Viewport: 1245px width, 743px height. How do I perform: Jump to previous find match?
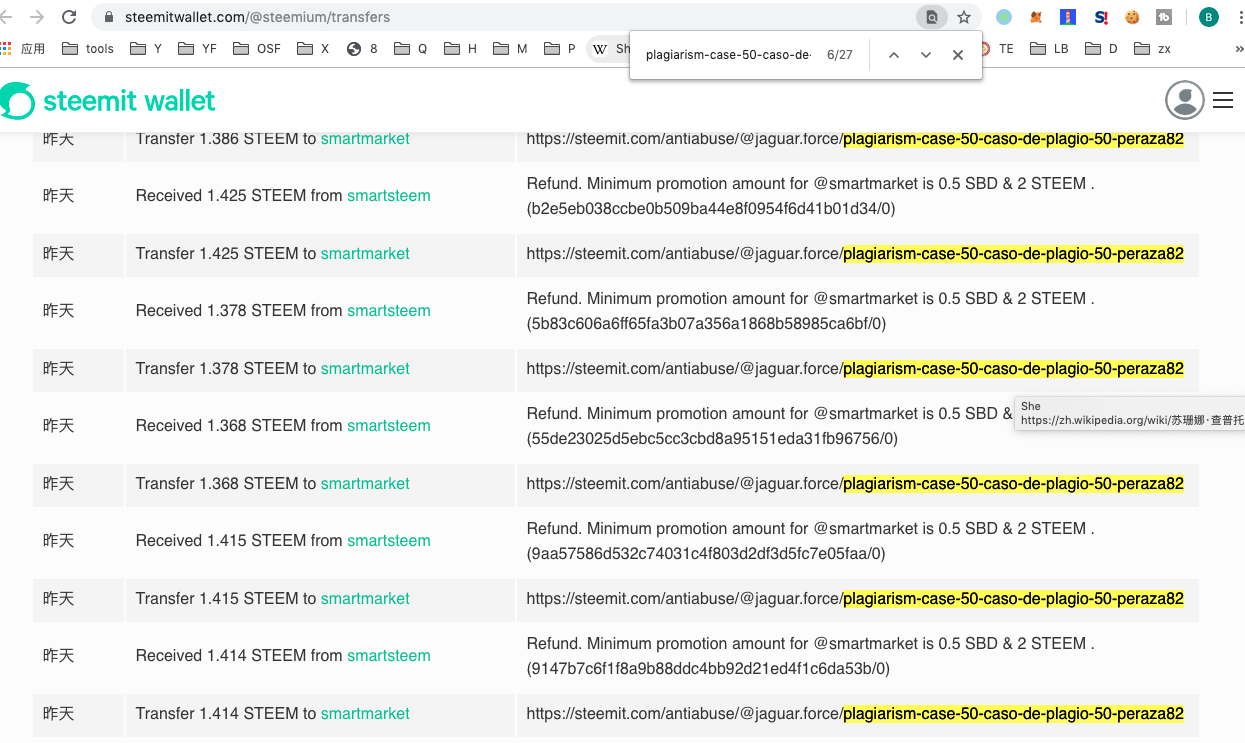[x=894, y=55]
